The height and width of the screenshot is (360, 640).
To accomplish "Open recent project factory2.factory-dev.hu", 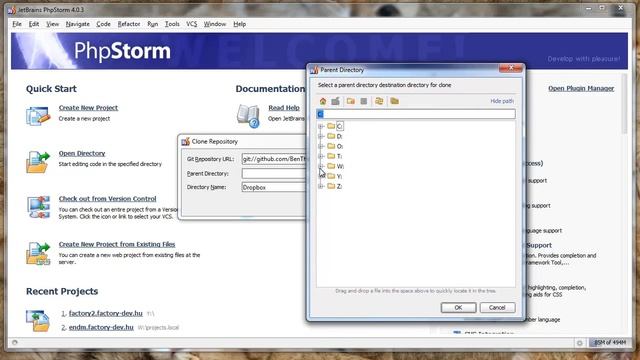I will pyautogui.click(x=106, y=313).
